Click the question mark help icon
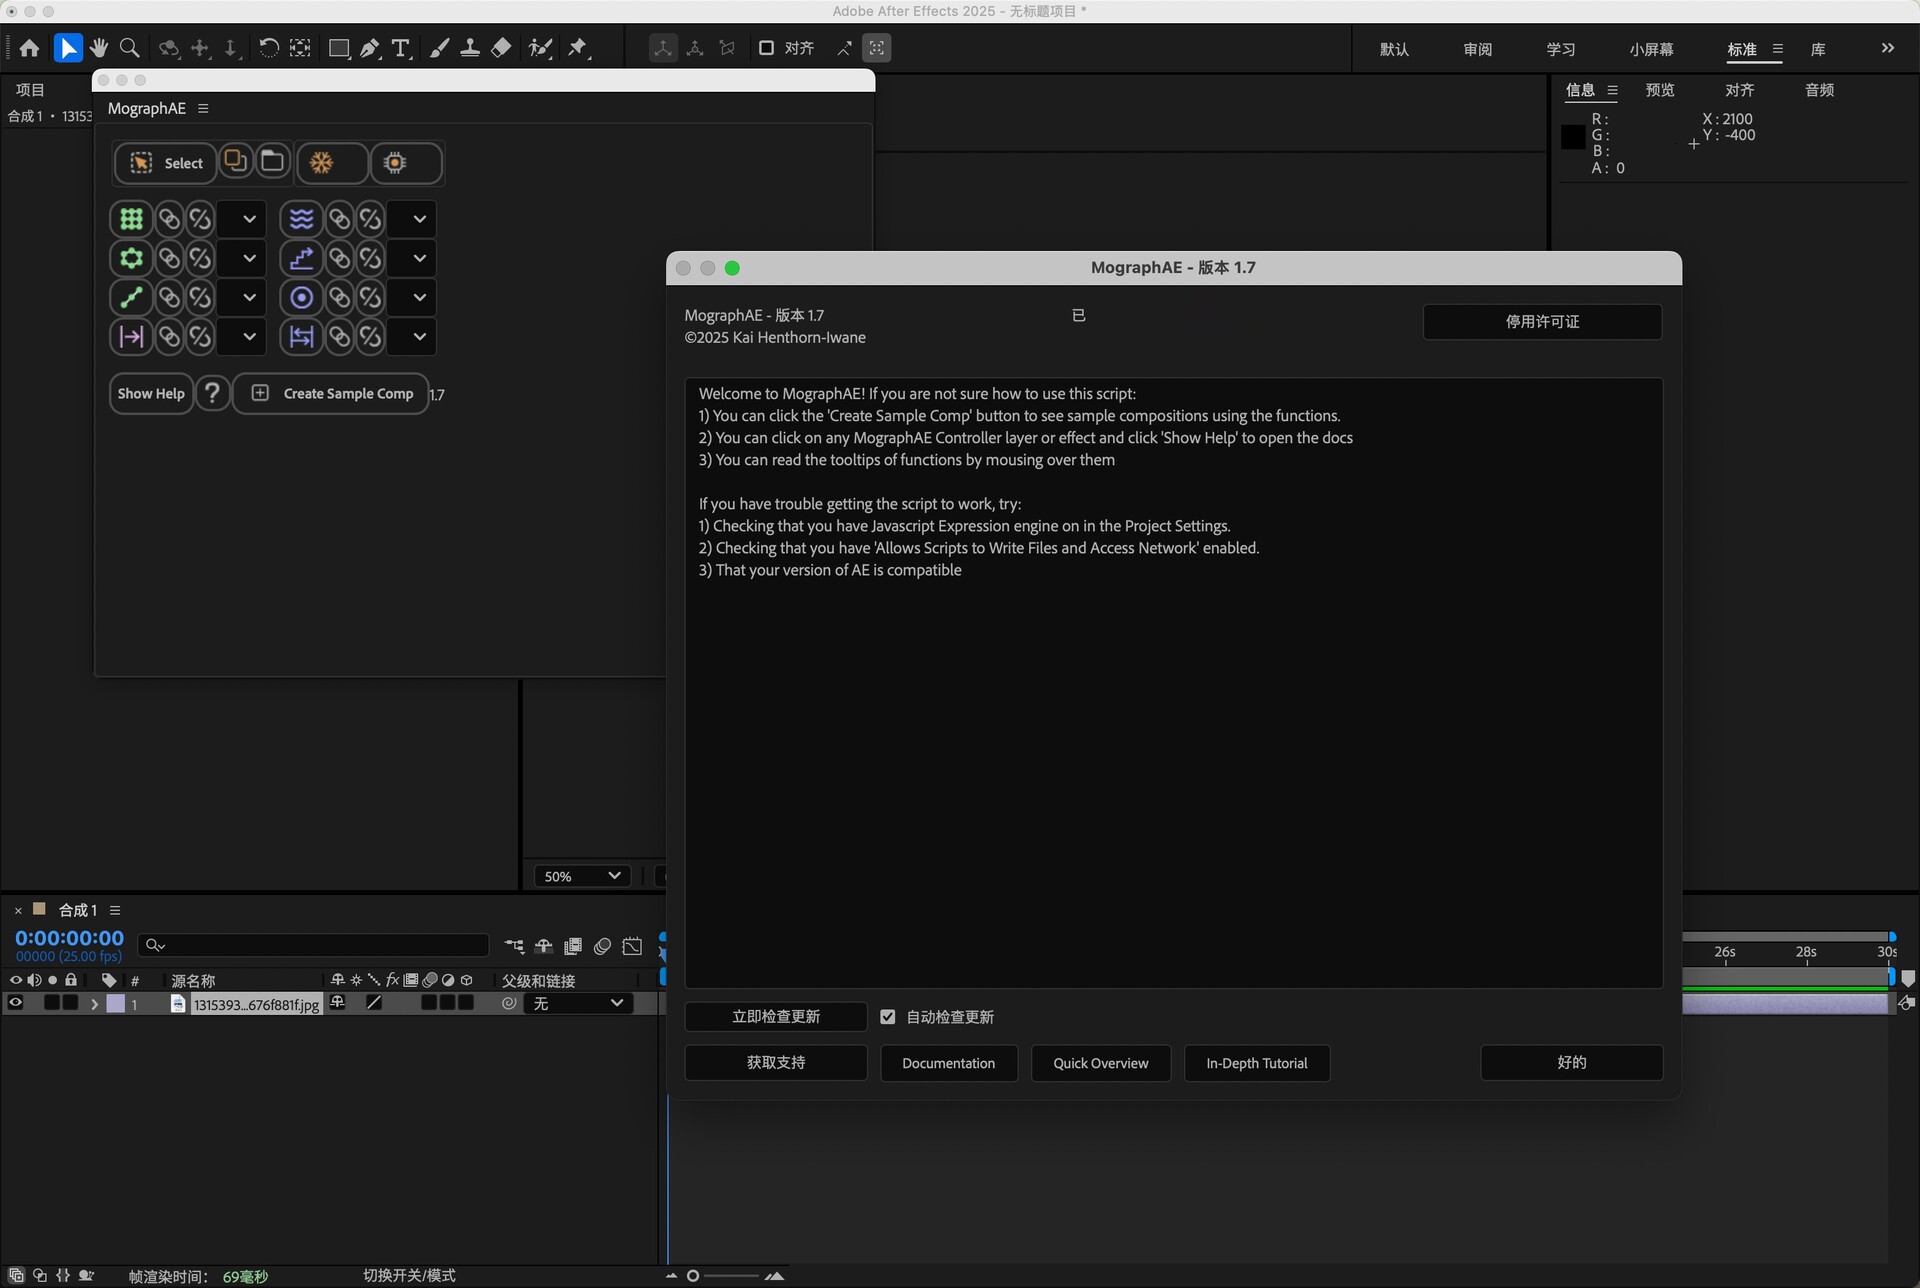The height and width of the screenshot is (1288, 1920). coord(212,393)
